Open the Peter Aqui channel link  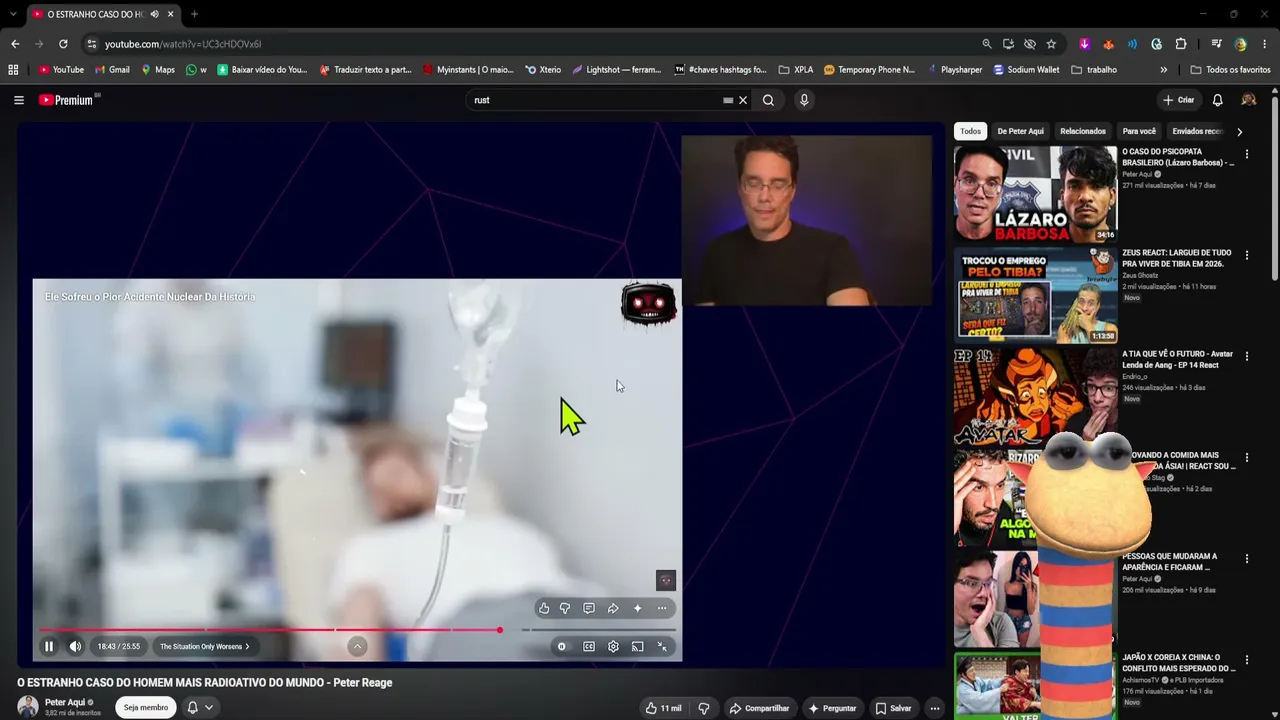click(x=65, y=702)
